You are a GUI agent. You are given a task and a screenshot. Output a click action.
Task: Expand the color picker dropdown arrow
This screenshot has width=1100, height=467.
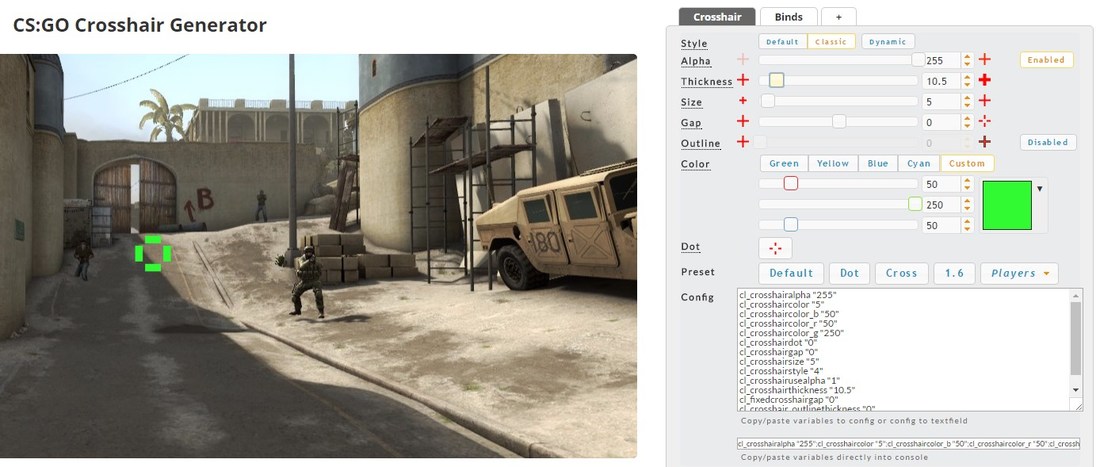click(1040, 189)
